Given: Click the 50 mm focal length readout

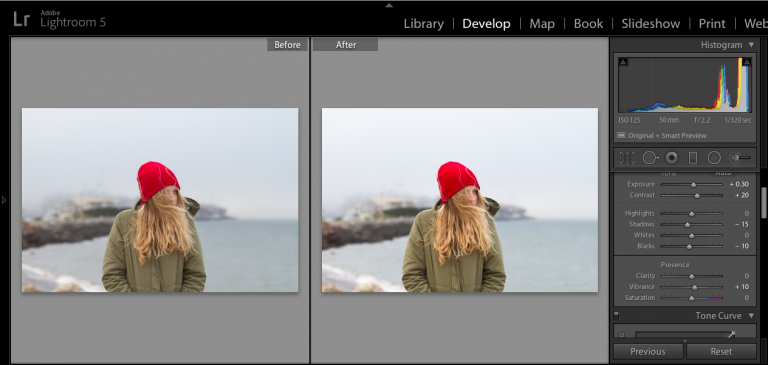Looking at the screenshot, I should pos(669,120).
